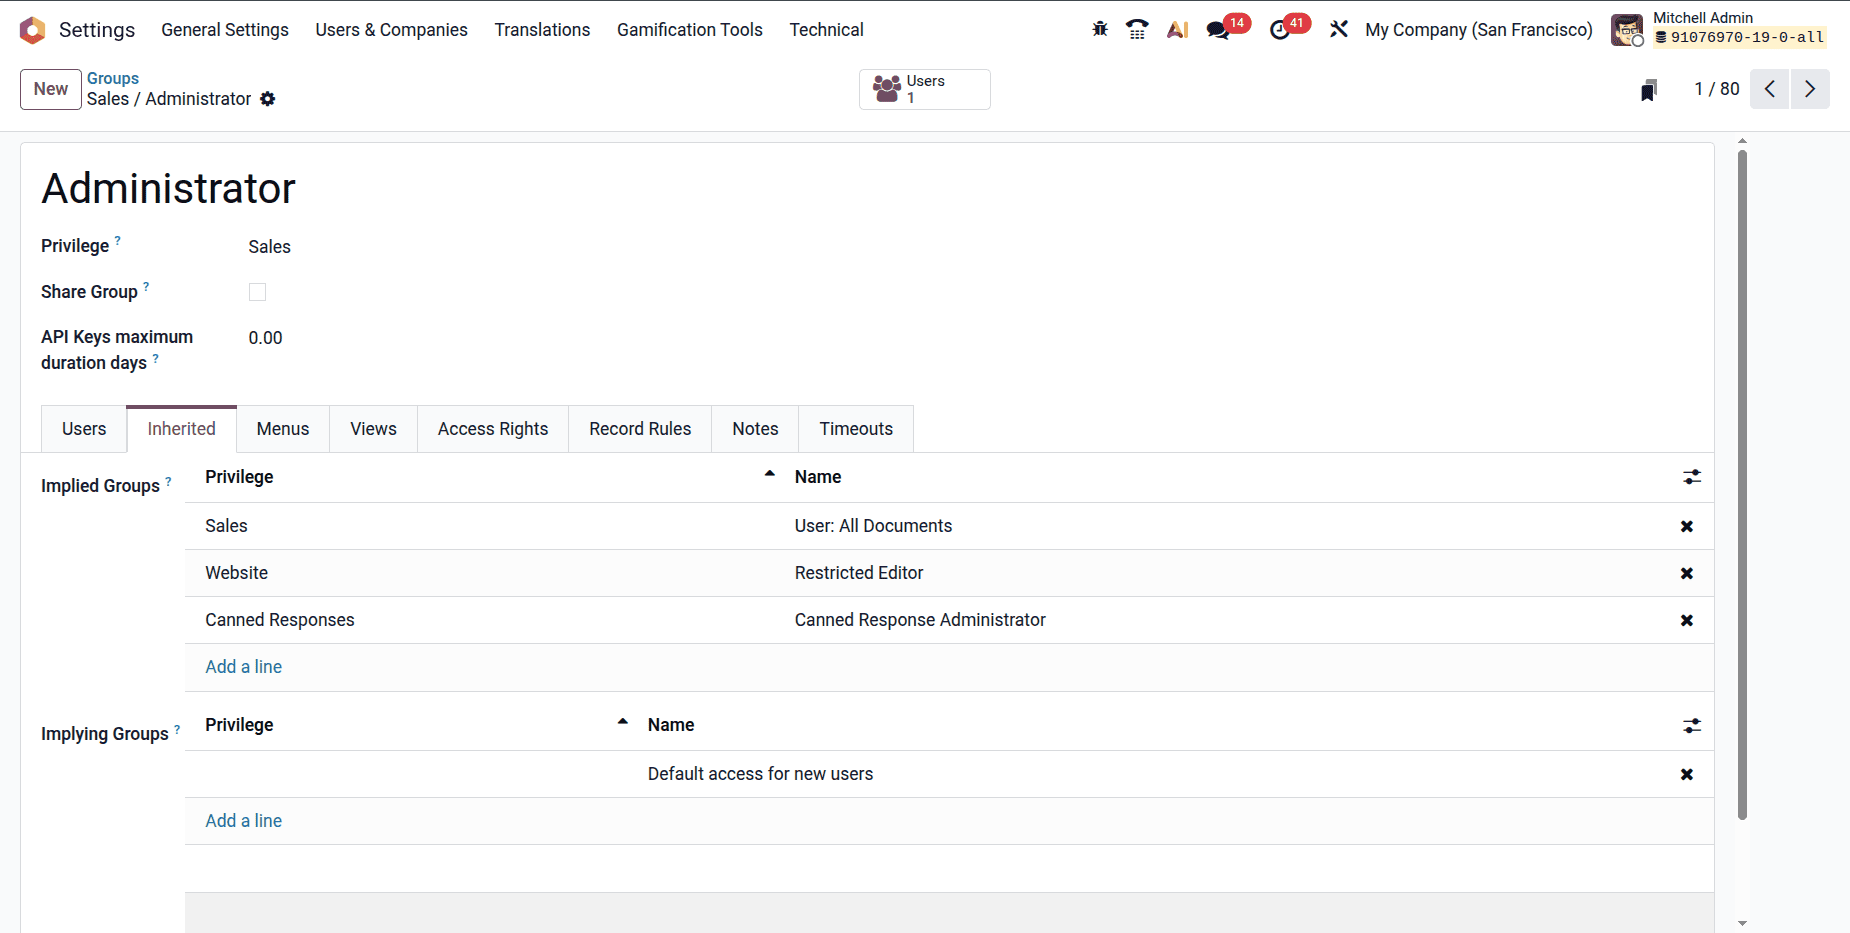Click the next record arrow
The image size is (1850, 933).
(x=1810, y=89)
